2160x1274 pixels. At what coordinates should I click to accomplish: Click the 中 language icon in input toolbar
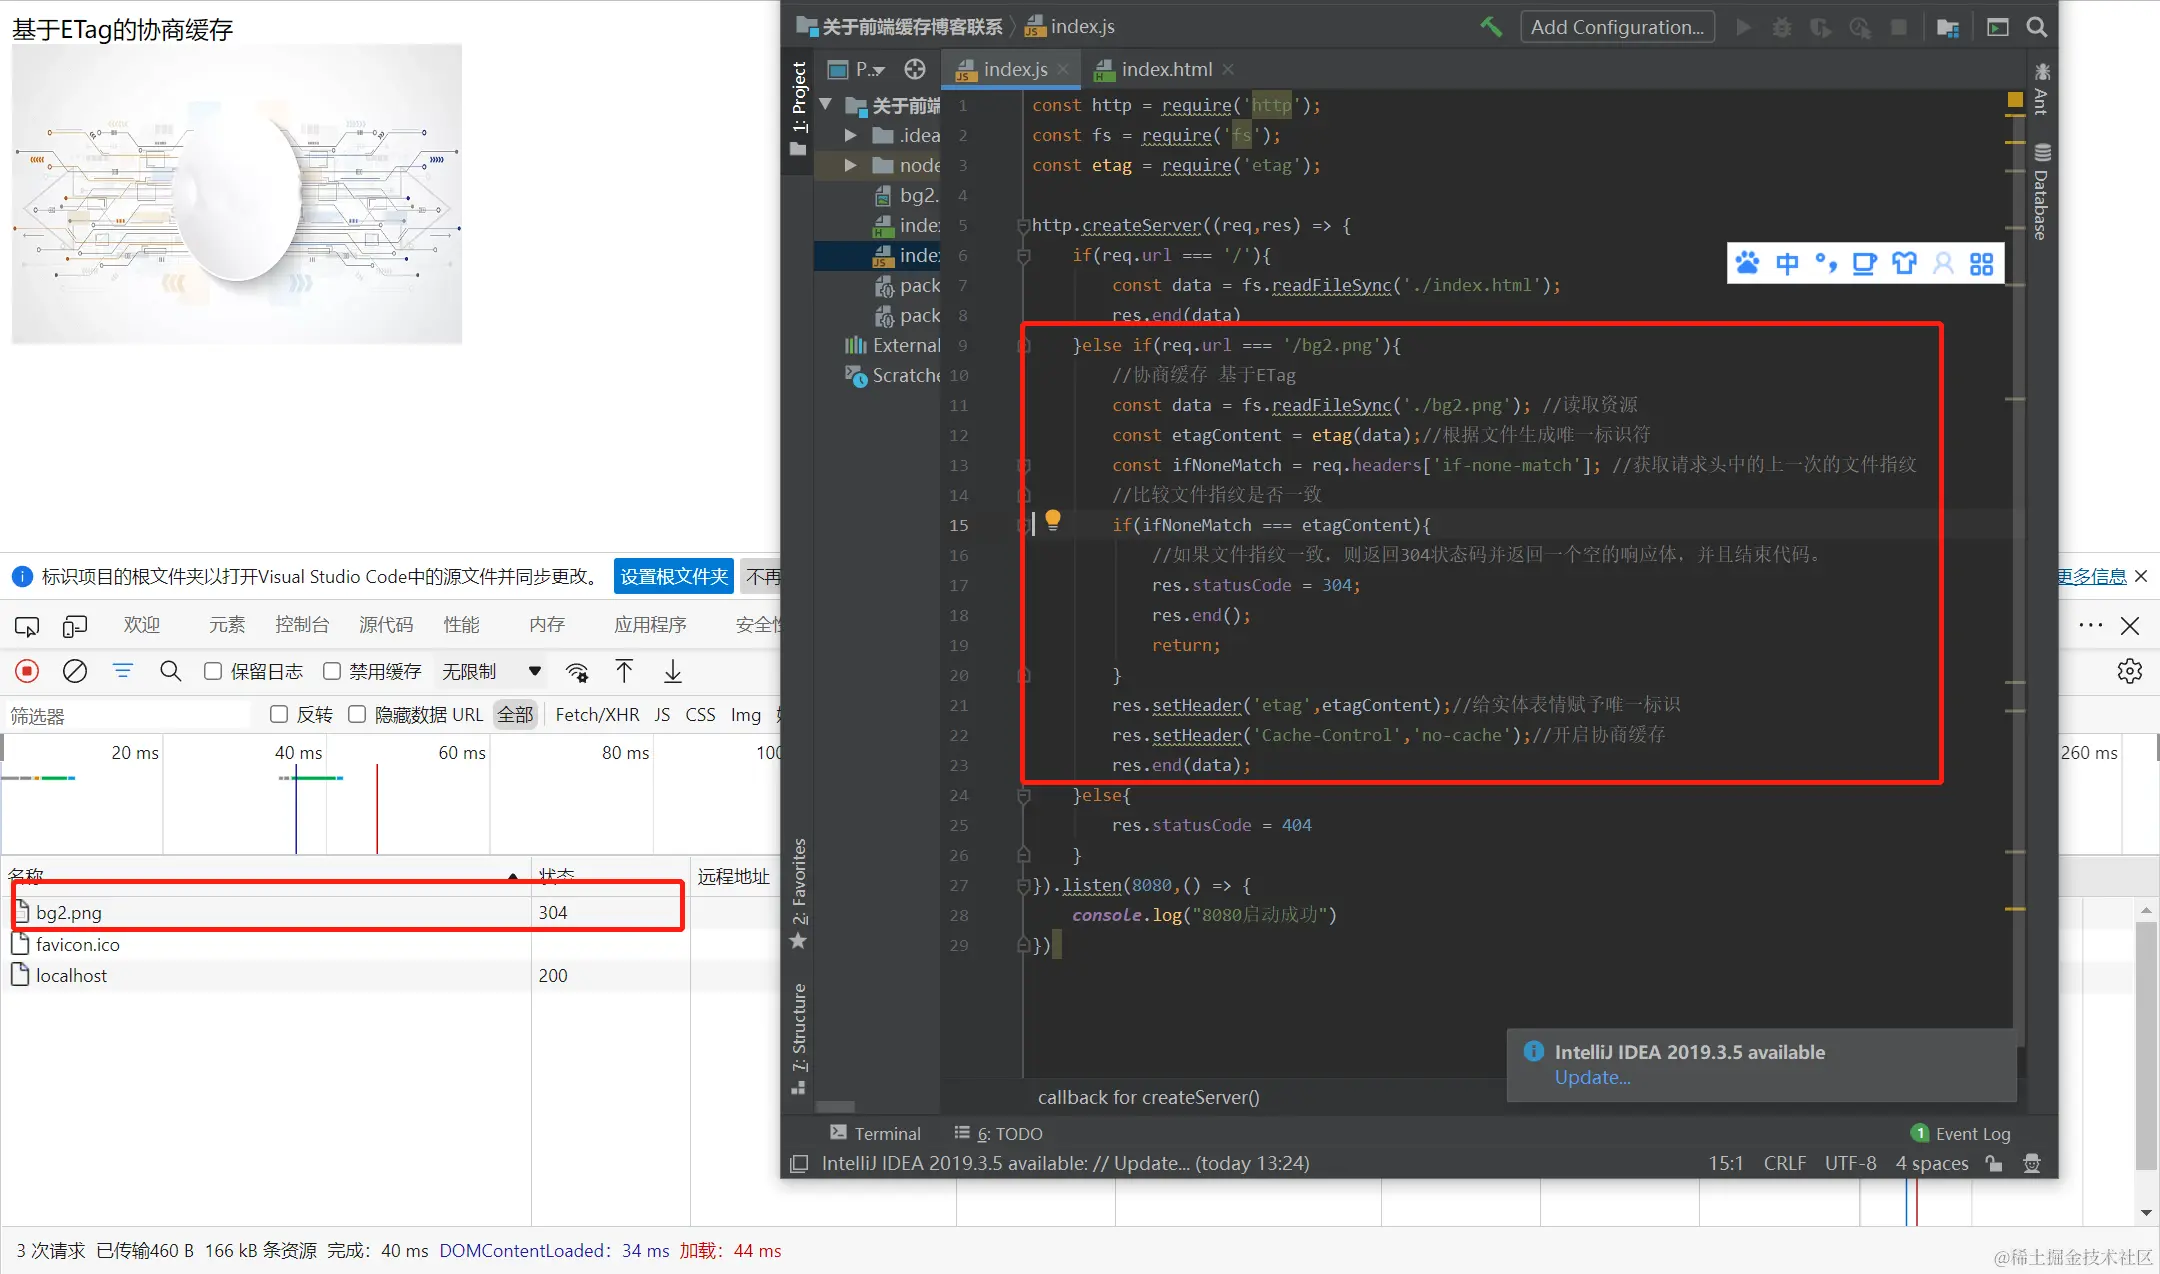(x=1787, y=263)
